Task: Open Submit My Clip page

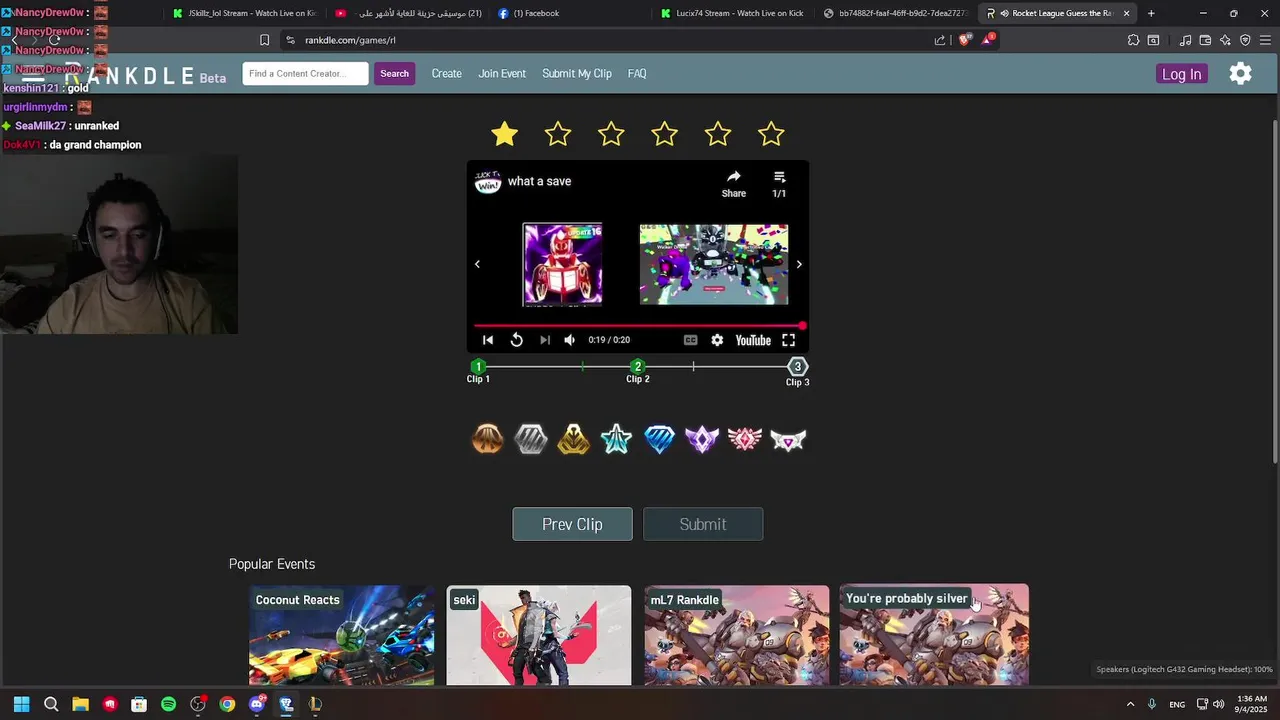Action: tap(577, 73)
